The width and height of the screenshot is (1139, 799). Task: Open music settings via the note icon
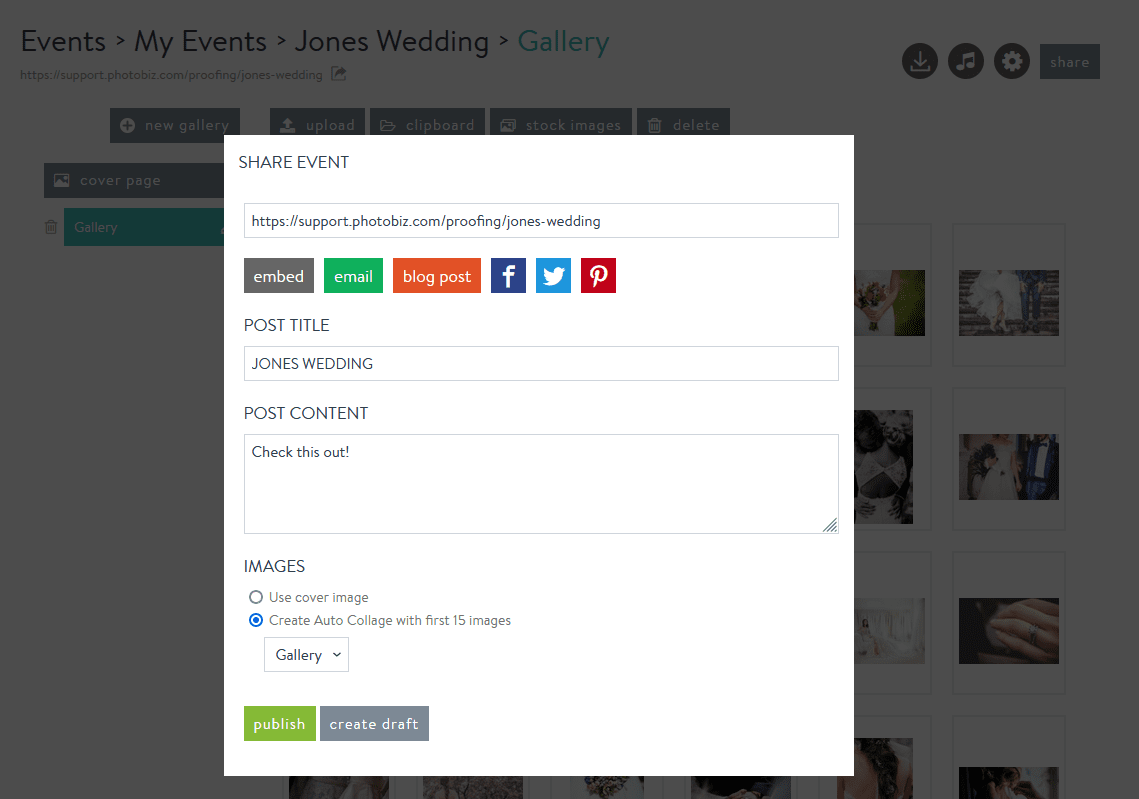coord(965,61)
